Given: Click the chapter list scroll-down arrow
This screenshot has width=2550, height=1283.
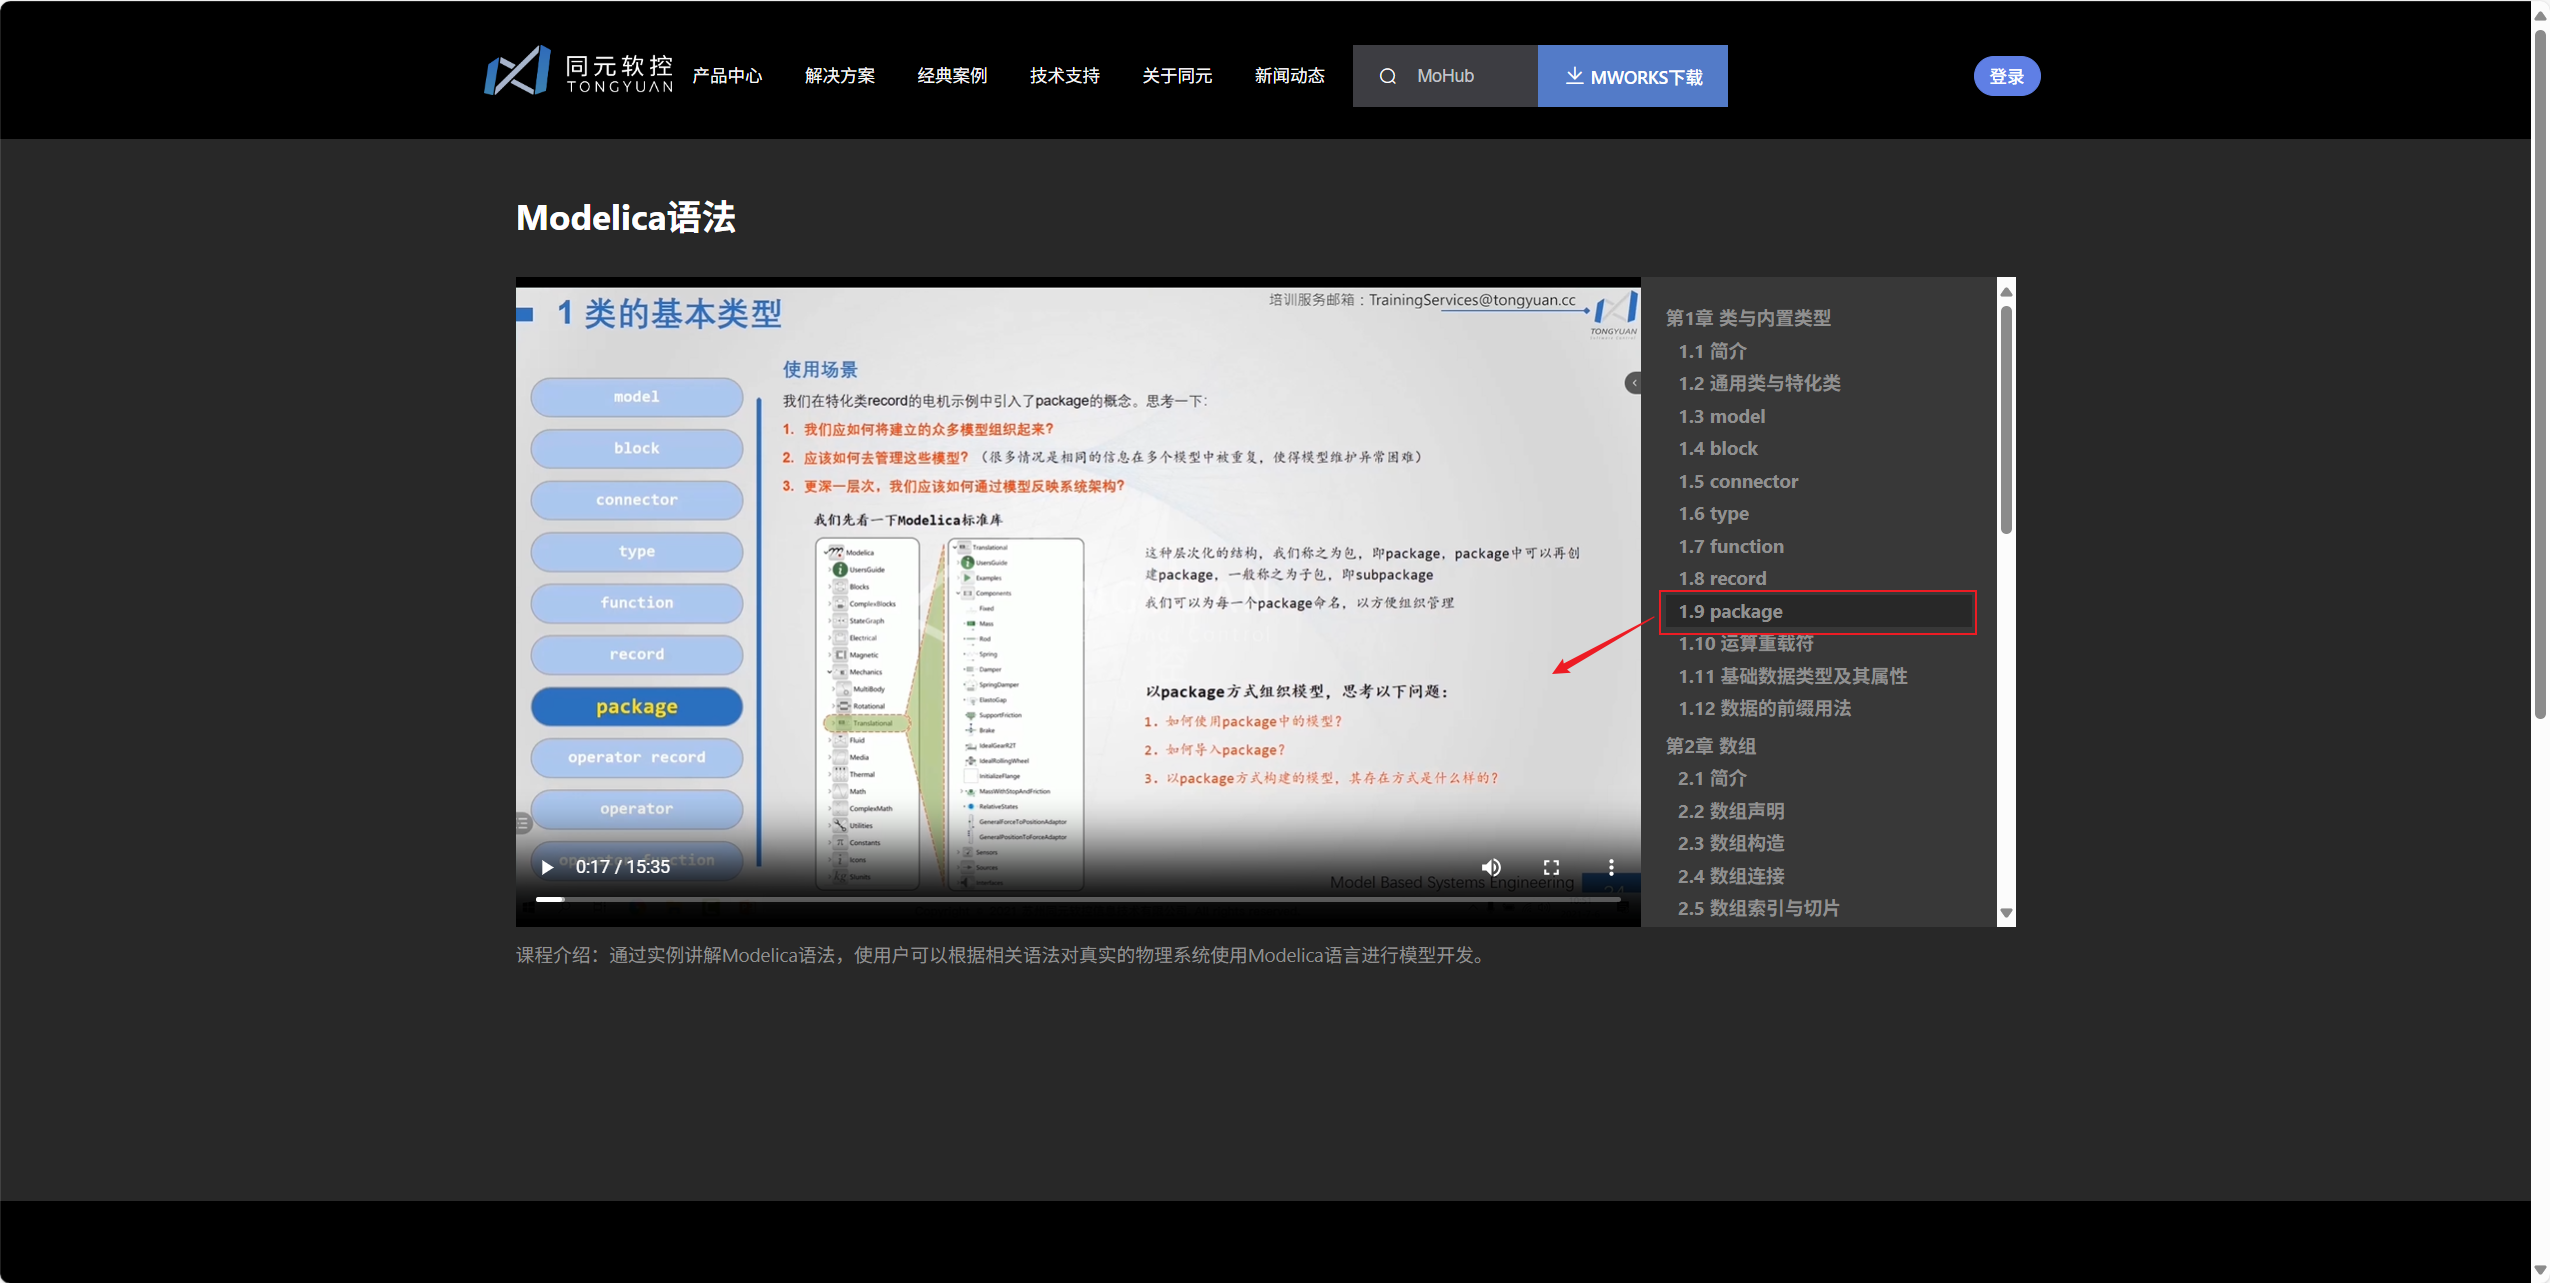Looking at the screenshot, I should (2005, 913).
